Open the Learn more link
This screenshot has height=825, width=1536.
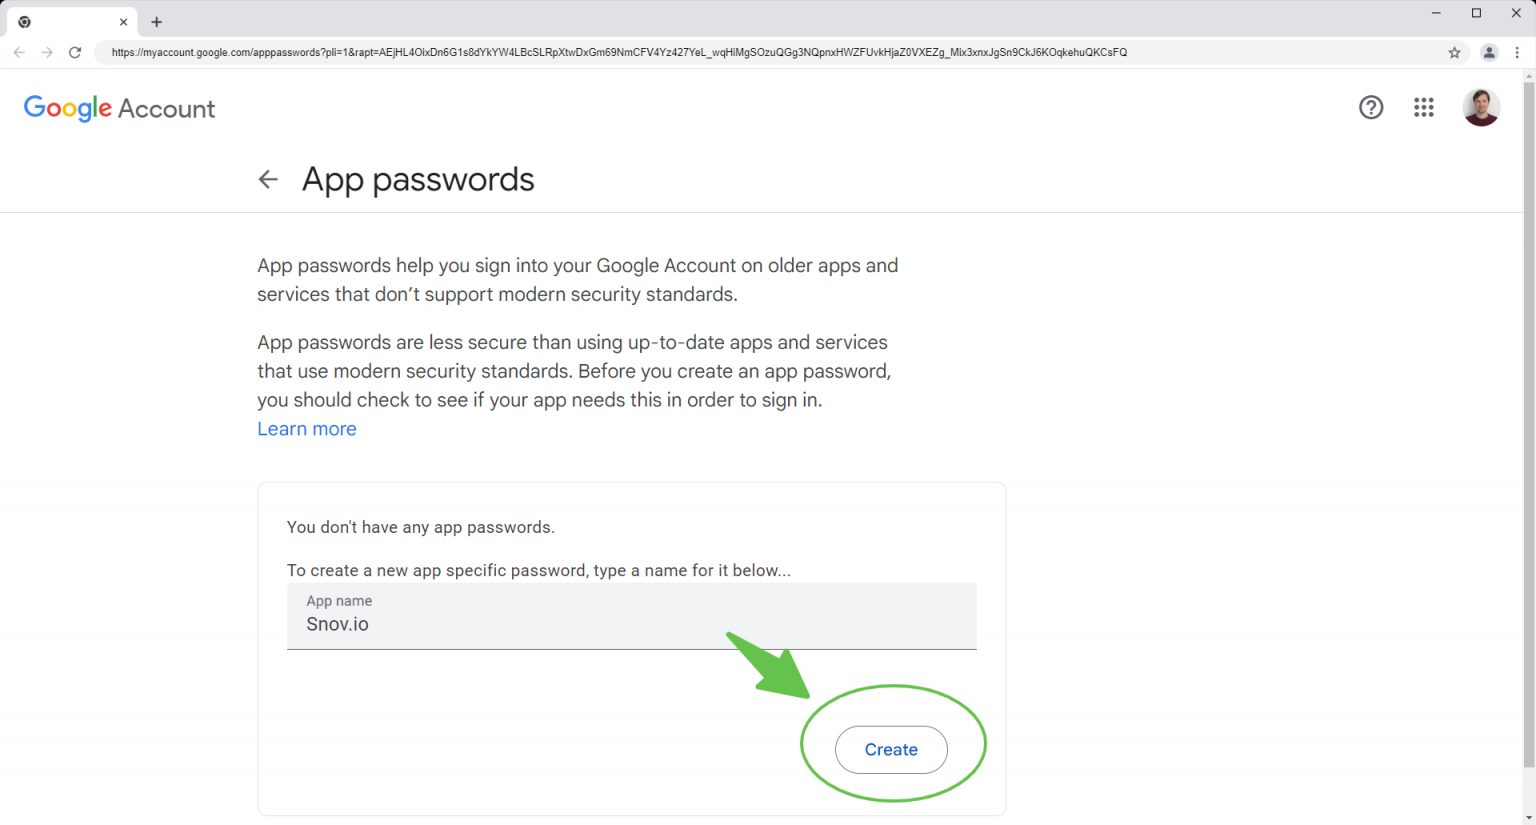click(x=306, y=428)
